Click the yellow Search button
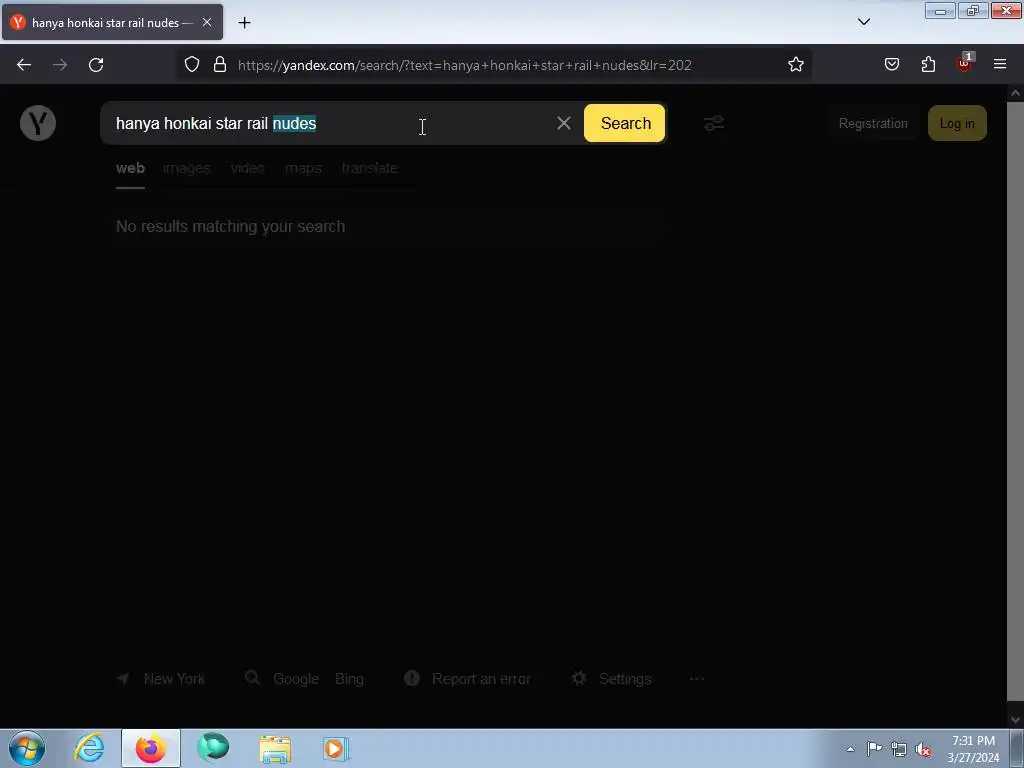This screenshot has height=768, width=1024. pos(624,123)
